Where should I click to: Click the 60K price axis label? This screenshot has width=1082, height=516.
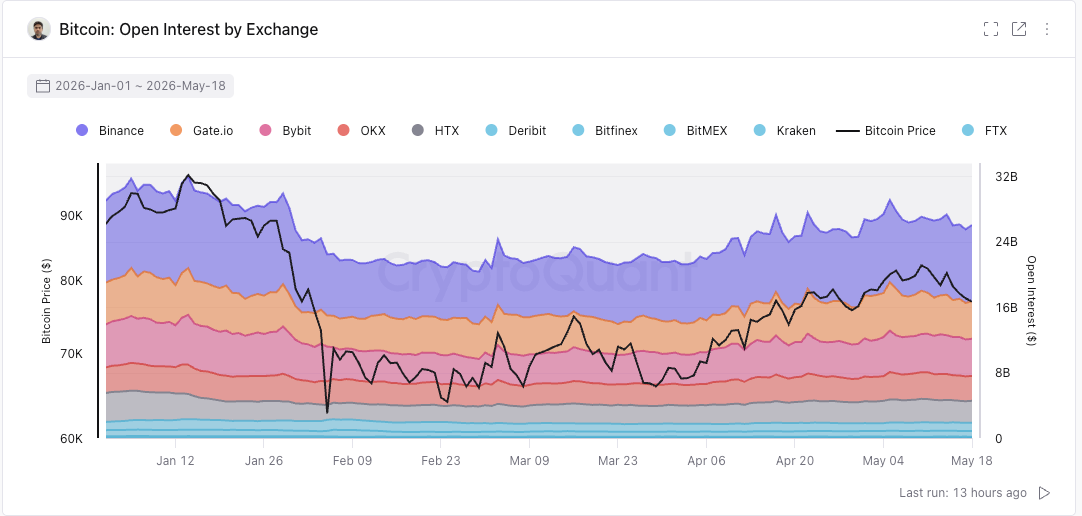coord(71,438)
